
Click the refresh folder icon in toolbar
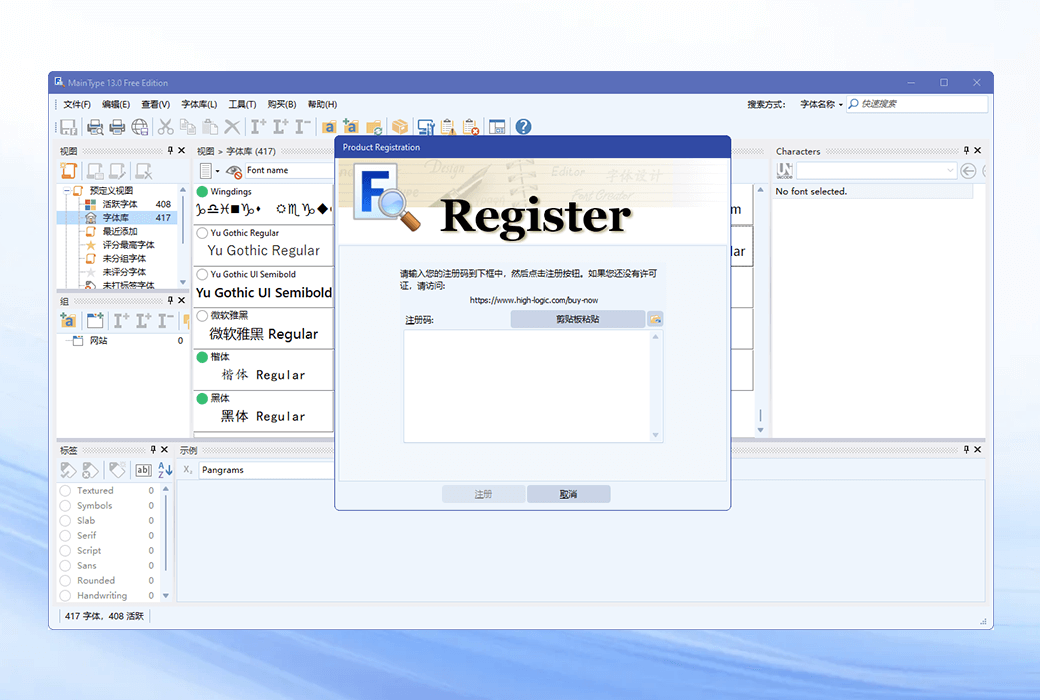click(374, 127)
